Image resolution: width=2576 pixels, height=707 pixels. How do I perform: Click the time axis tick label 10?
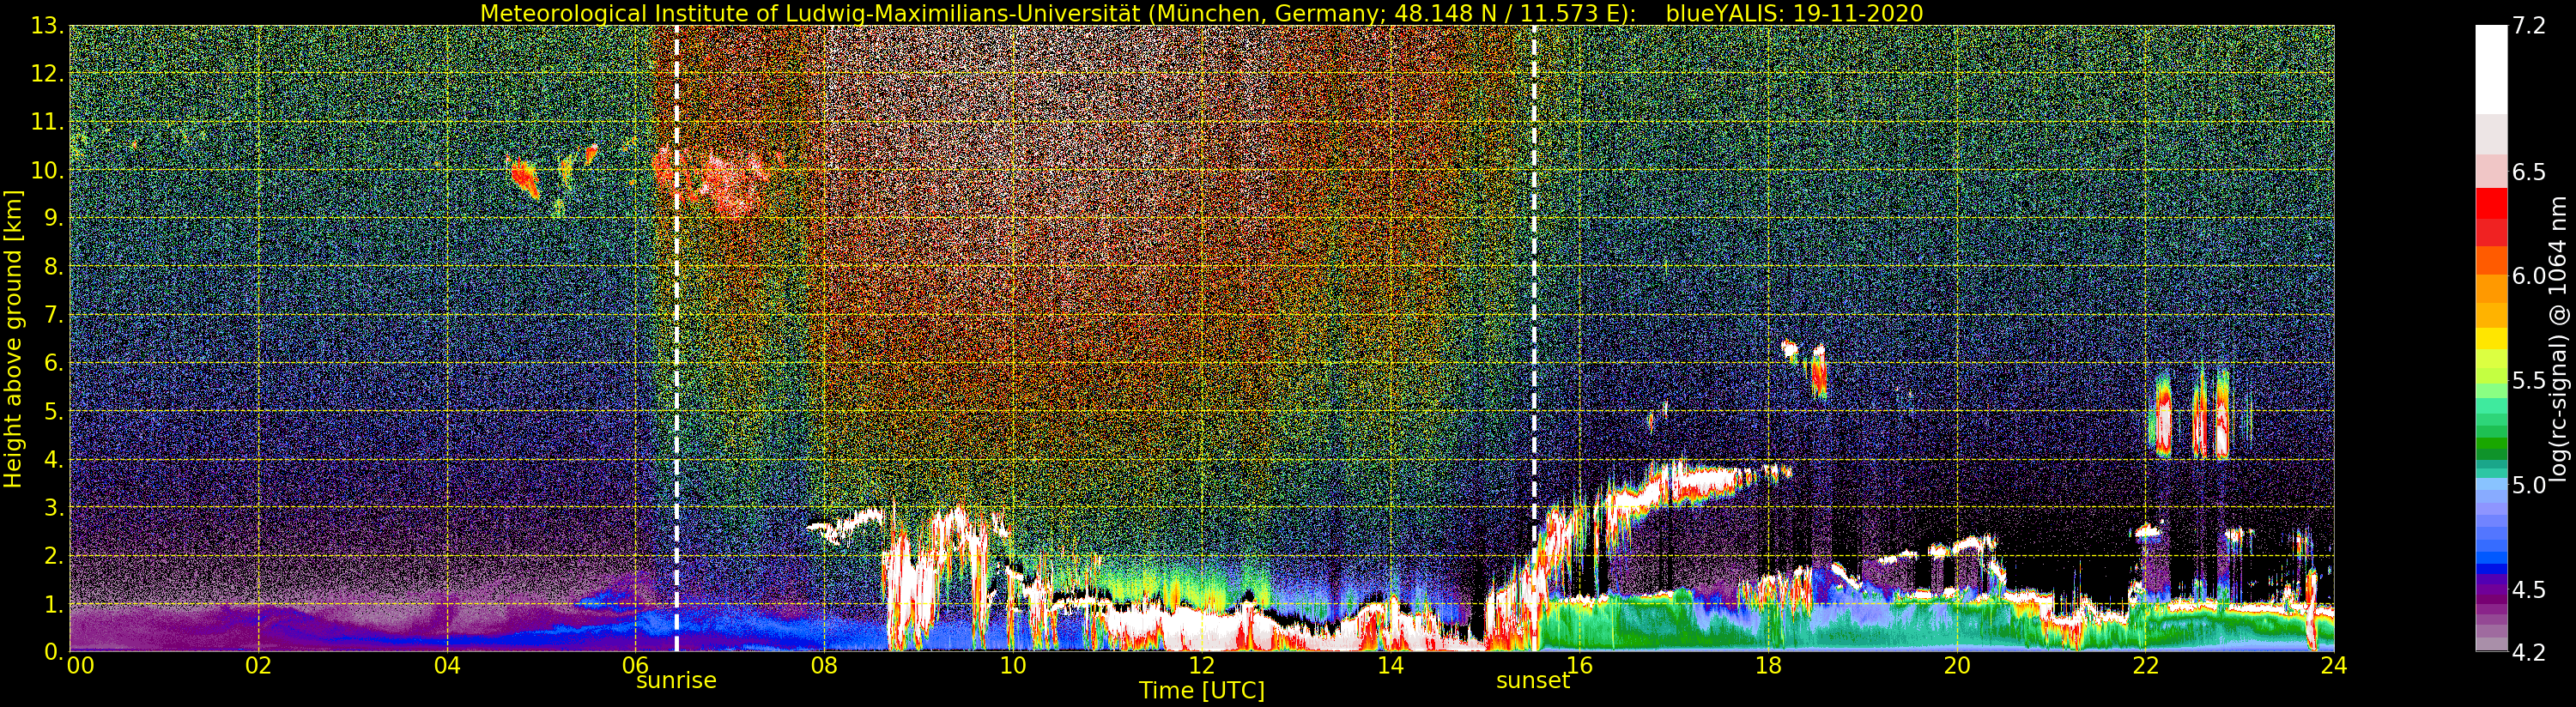point(1013,666)
